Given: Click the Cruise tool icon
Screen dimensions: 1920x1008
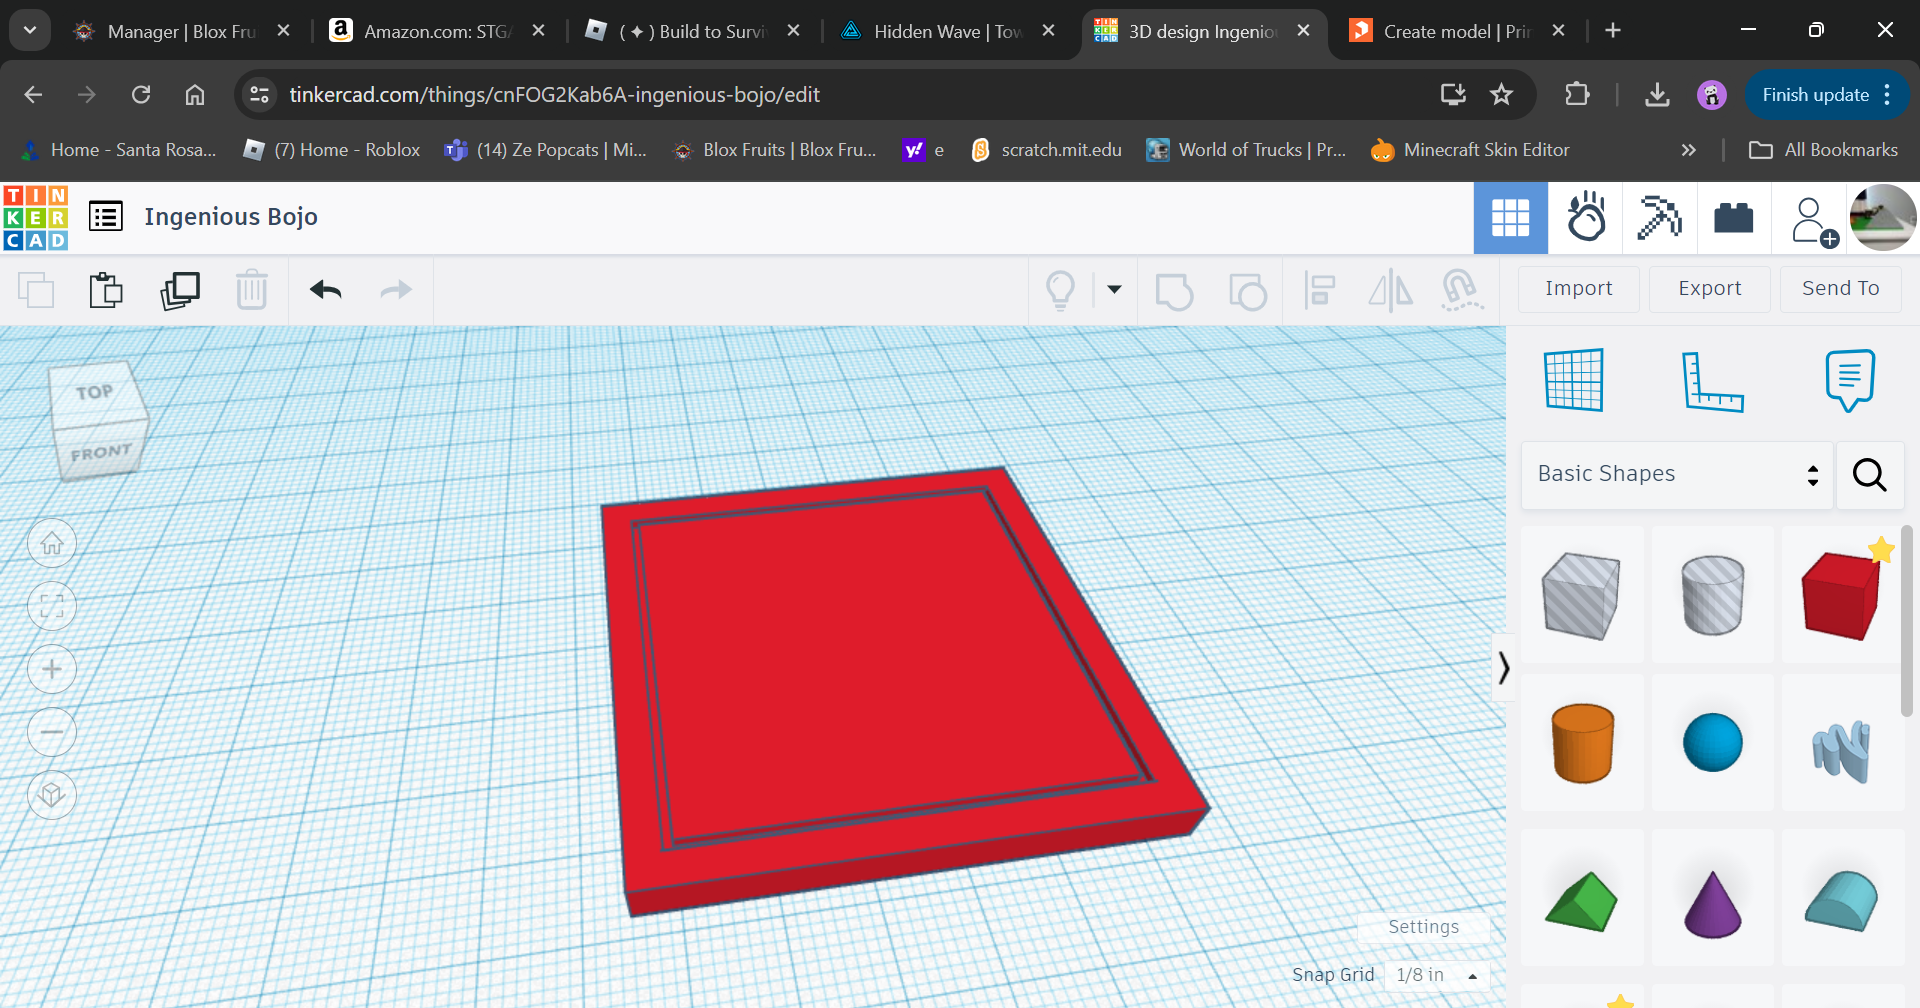Looking at the screenshot, I should (1461, 290).
